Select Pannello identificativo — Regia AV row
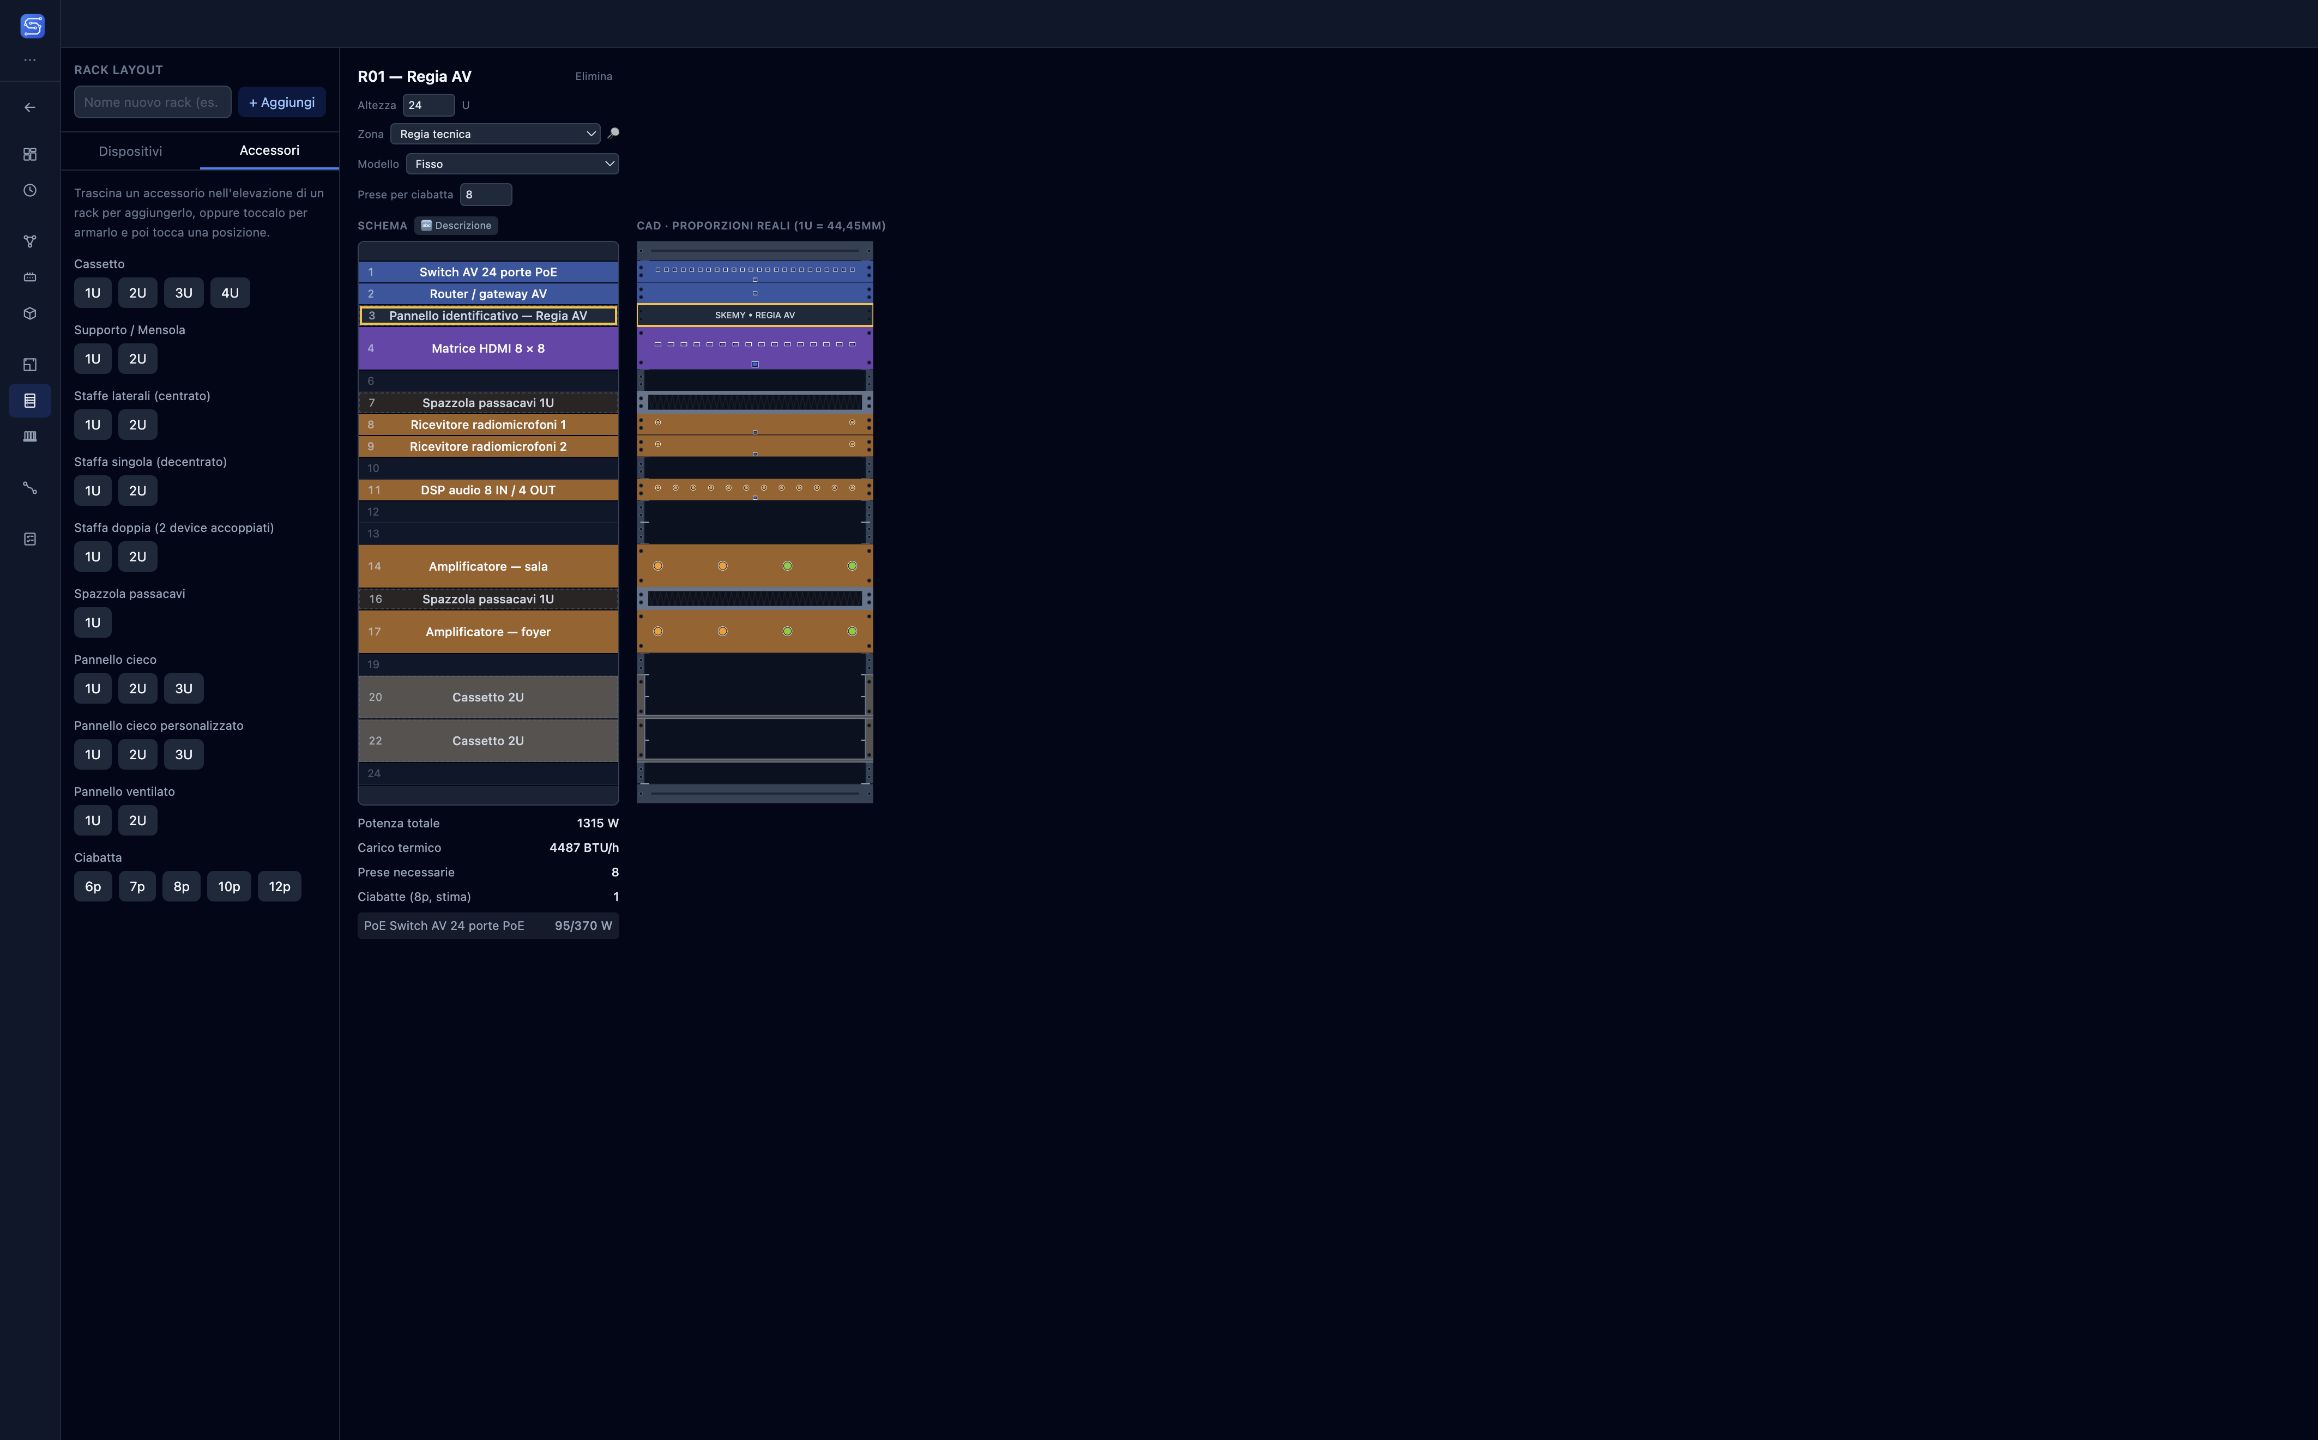2318x1440 pixels. tap(488, 316)
